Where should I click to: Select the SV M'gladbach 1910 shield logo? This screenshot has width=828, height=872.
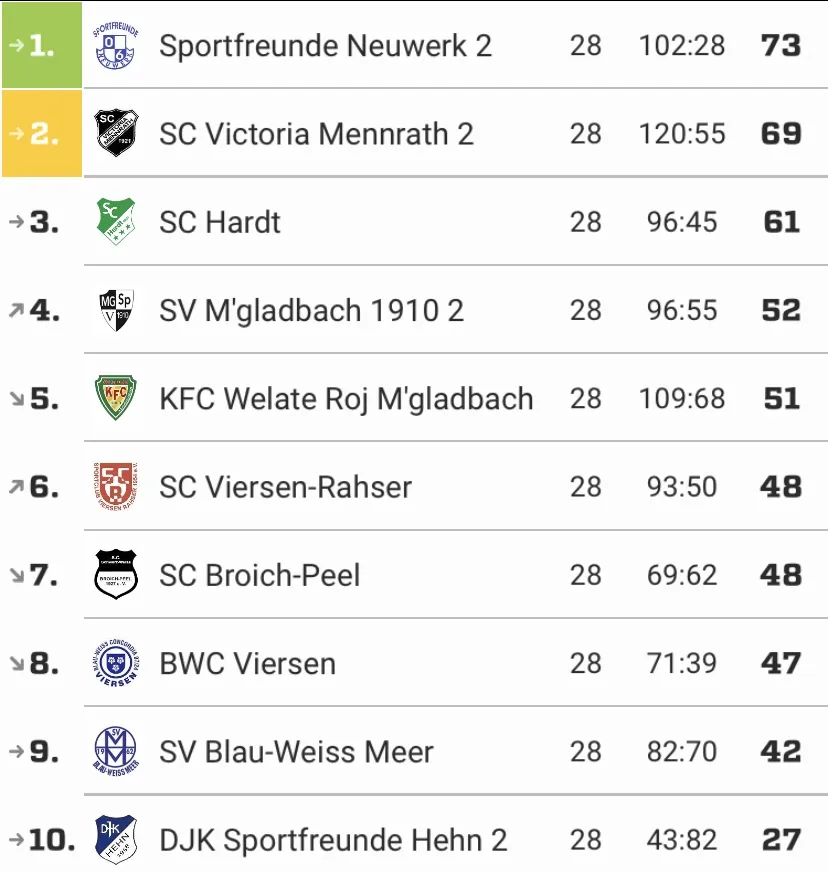pos(116,310)
